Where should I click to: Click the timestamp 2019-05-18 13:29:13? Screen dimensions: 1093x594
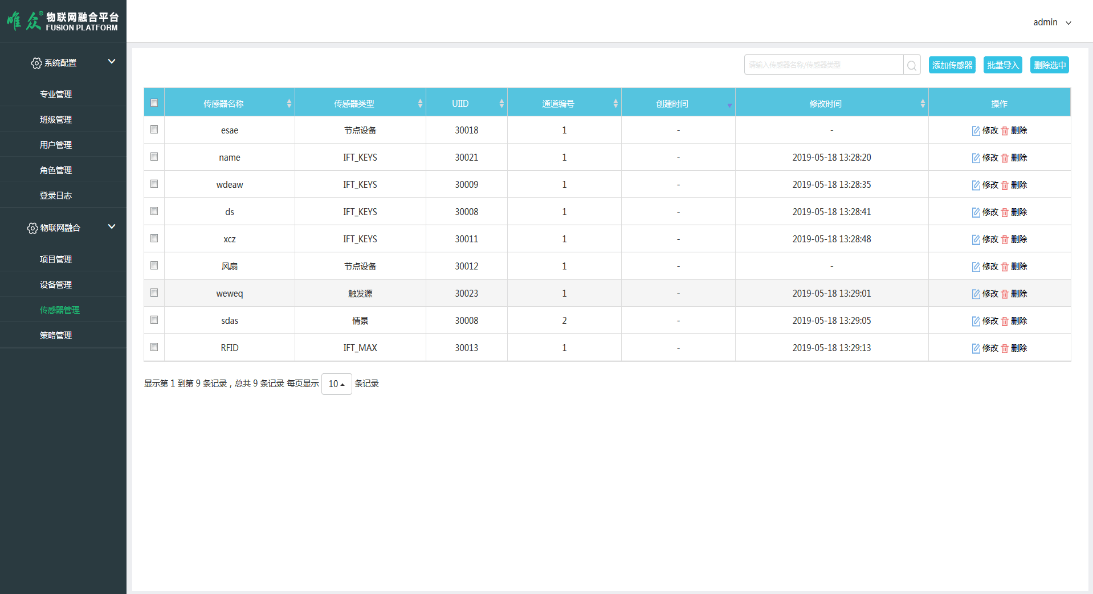832,348
